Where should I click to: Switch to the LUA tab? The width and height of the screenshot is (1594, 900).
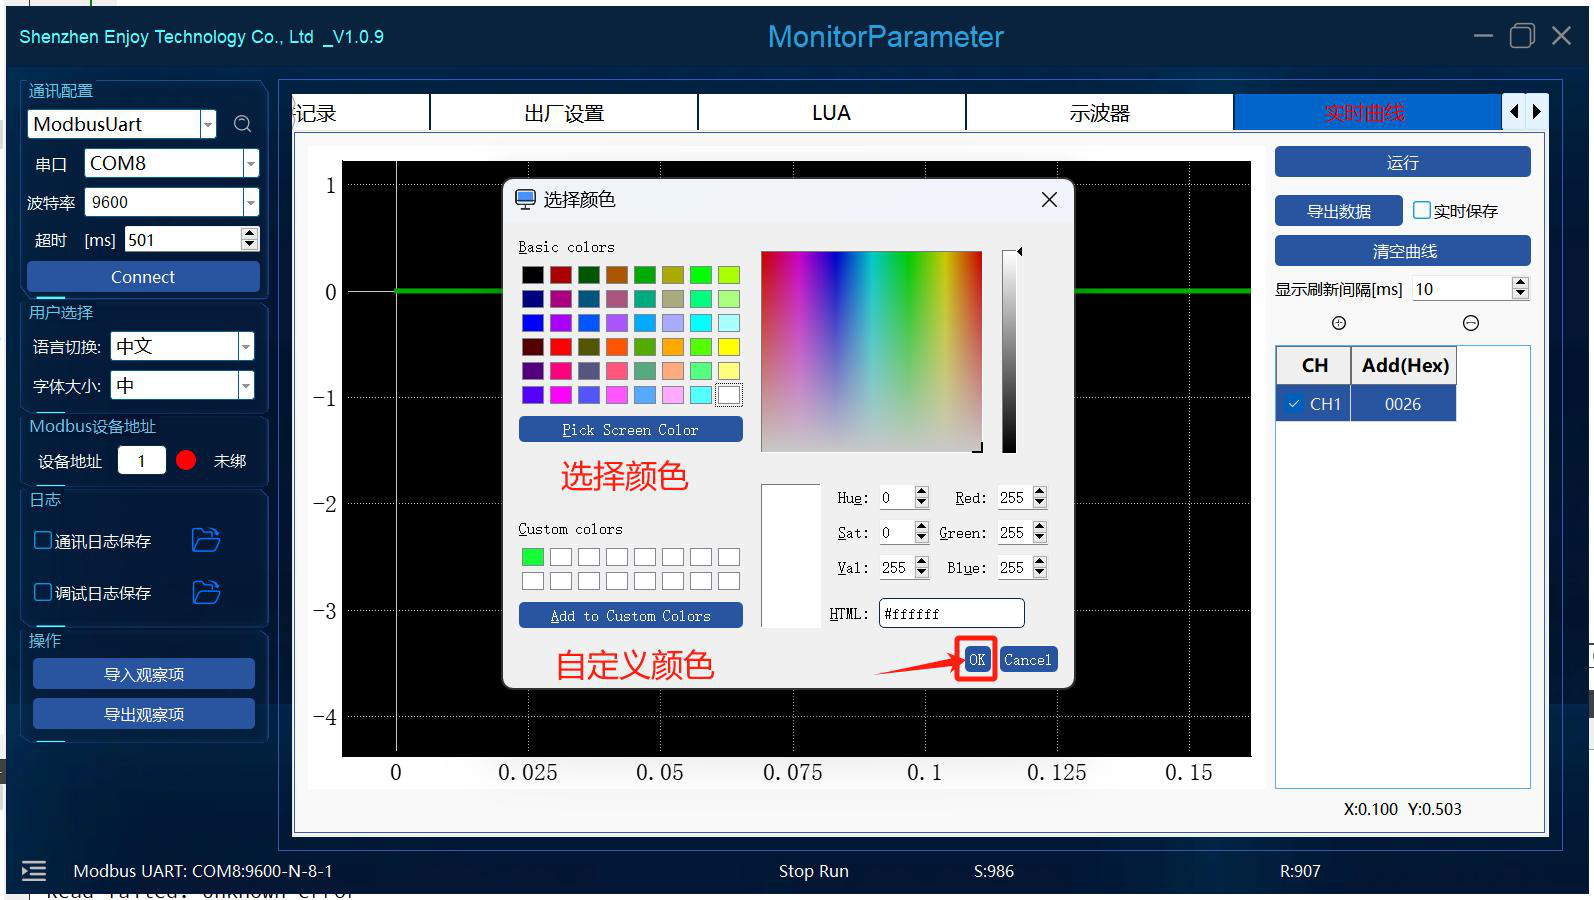[x=832, y=112]
